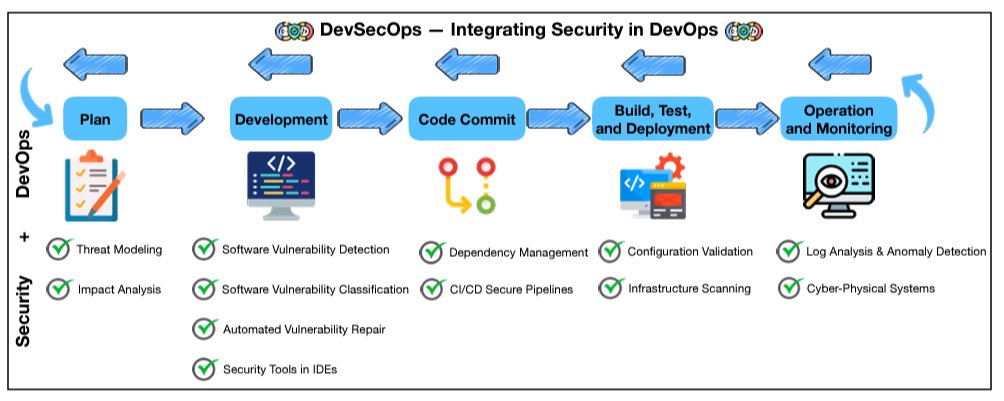Click the left-pointing arrow above Build, Test, and Deployment
This screenshot has height=401, width=1004.
(x=654, y=65)
